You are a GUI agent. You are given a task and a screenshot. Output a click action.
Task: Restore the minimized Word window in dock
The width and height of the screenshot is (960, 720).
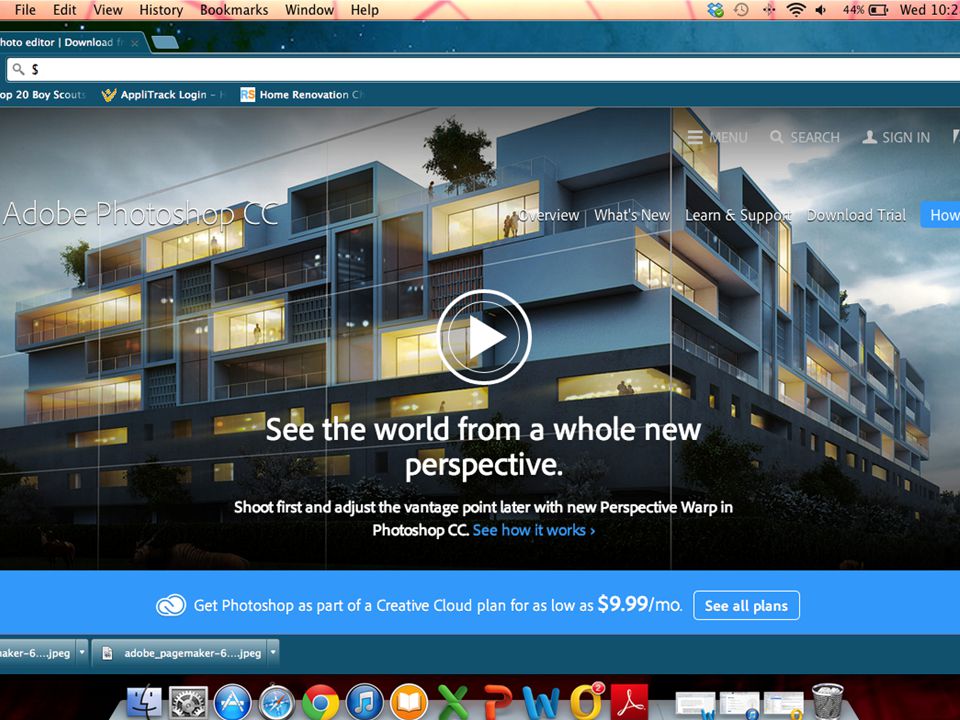(x=695, y=705)
